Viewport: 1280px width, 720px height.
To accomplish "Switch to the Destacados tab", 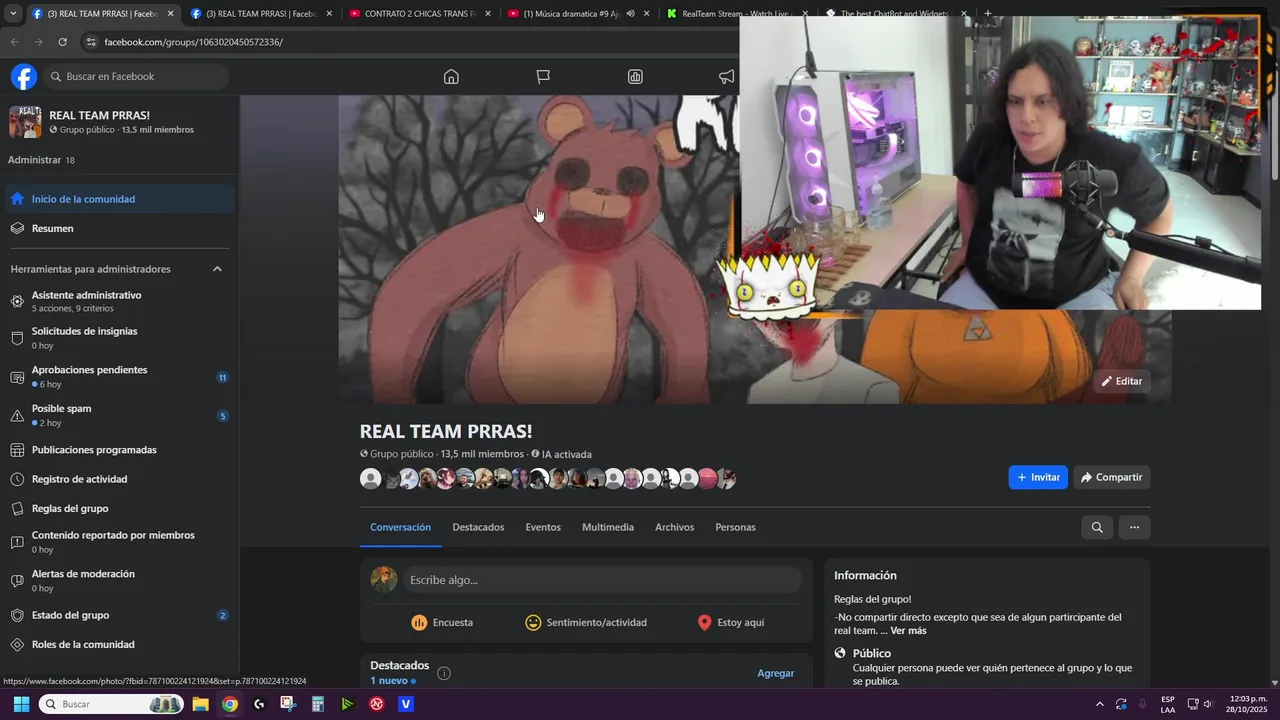I will coord(478,527).
